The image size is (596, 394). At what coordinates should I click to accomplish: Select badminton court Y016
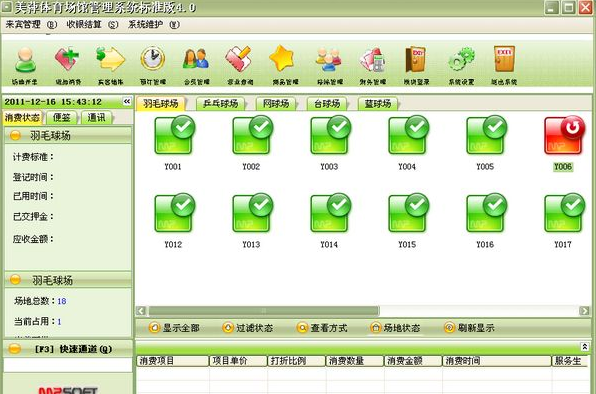tap(487, 213)
